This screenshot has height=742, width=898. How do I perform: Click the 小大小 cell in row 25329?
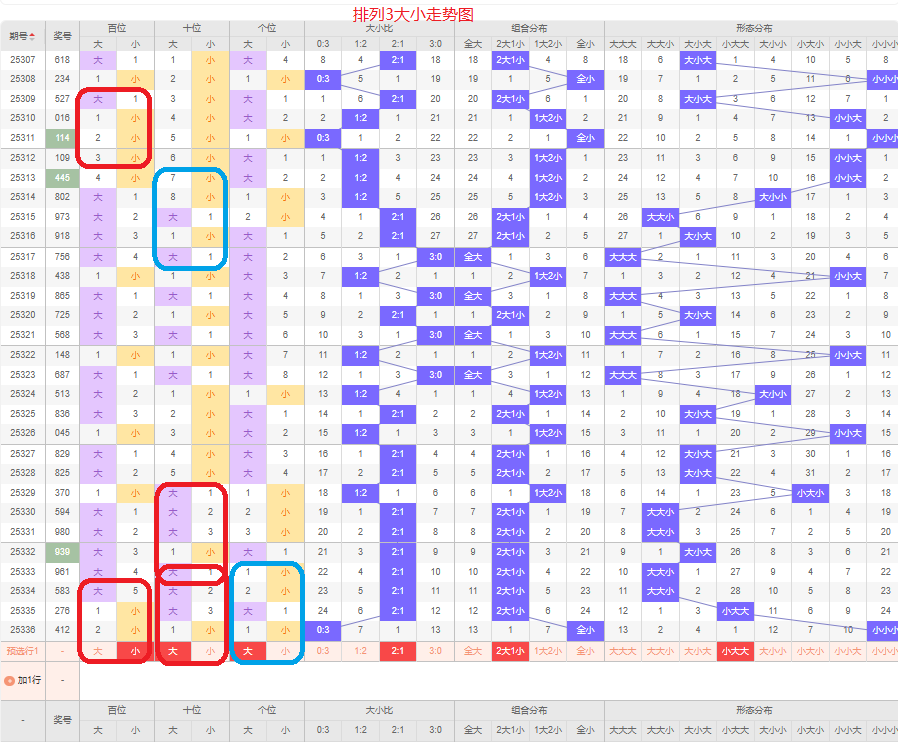pos(810,493)
